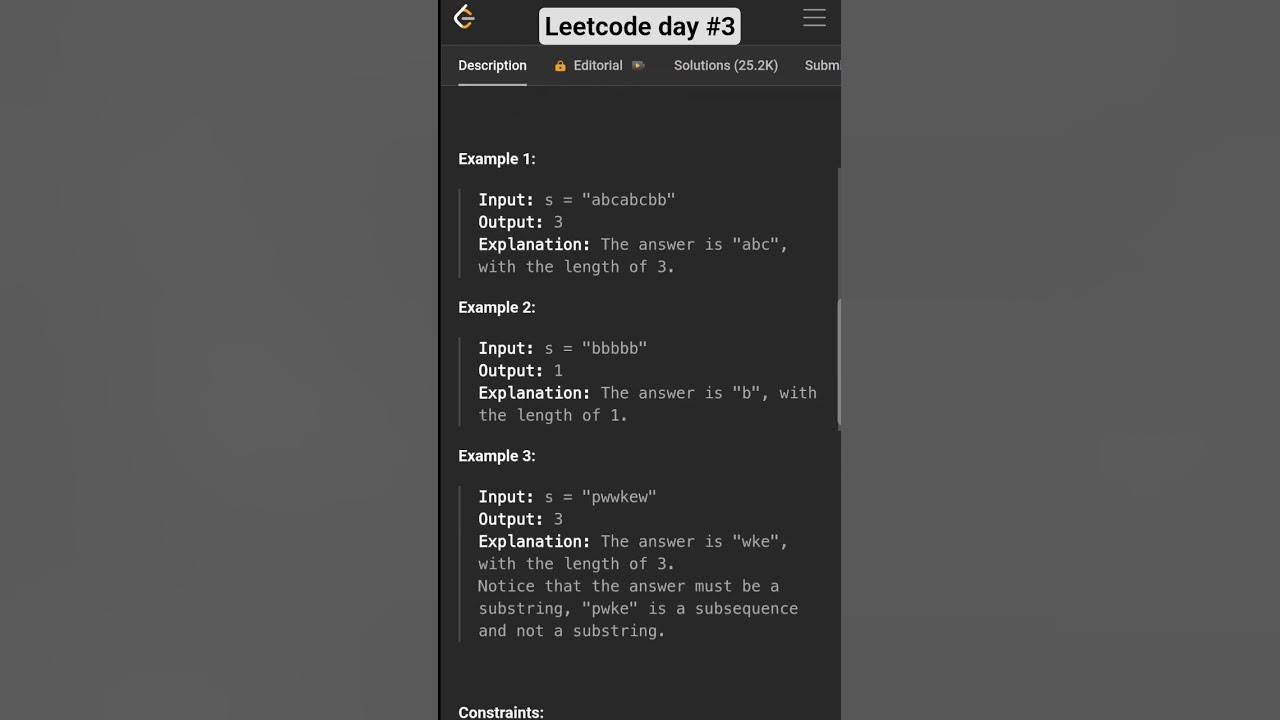Click the "Example 1:" heading
This screenshot has height=720, width=1280.
[x=497, y=159]
